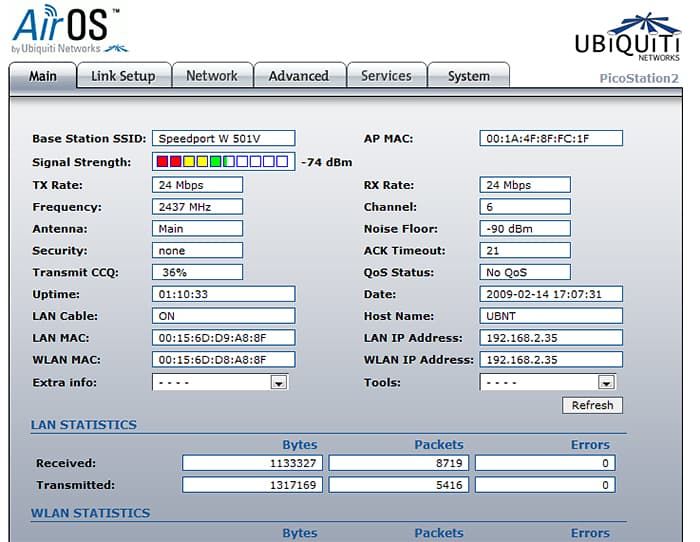Select the System tab
The width and height of the screenshot is (700, 542).
468,76
